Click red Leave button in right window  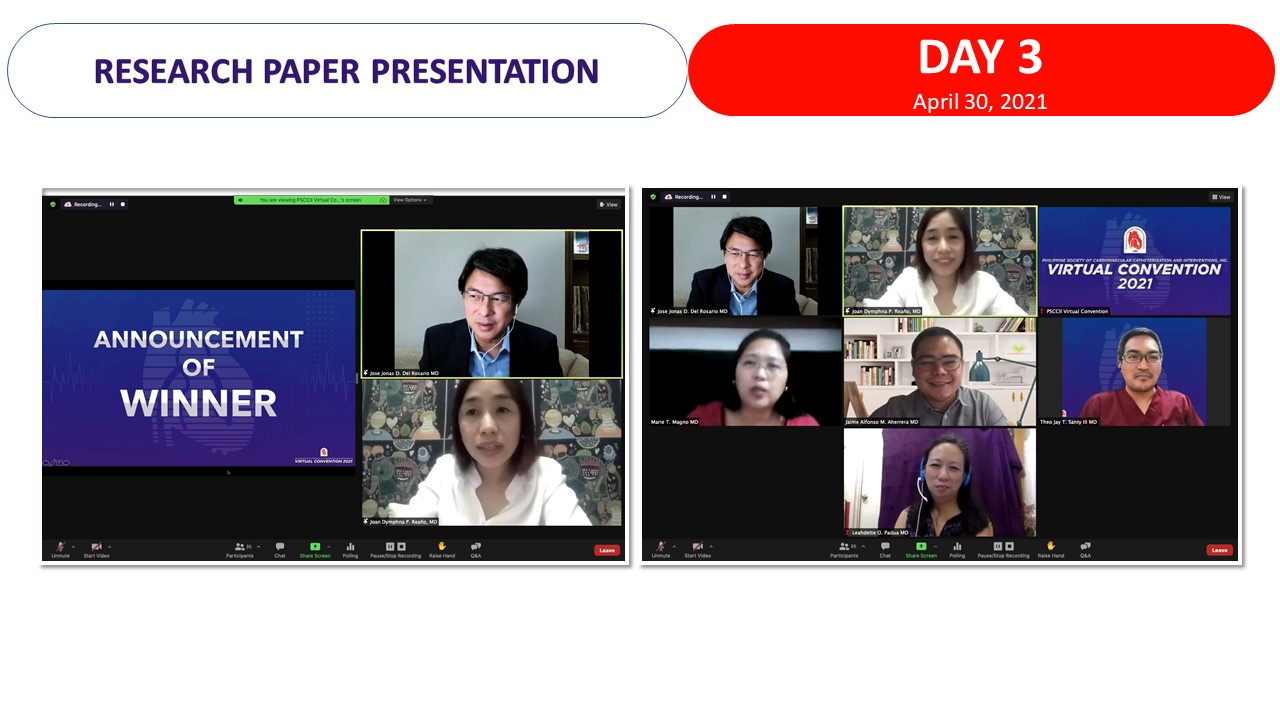coord(1219,550)
